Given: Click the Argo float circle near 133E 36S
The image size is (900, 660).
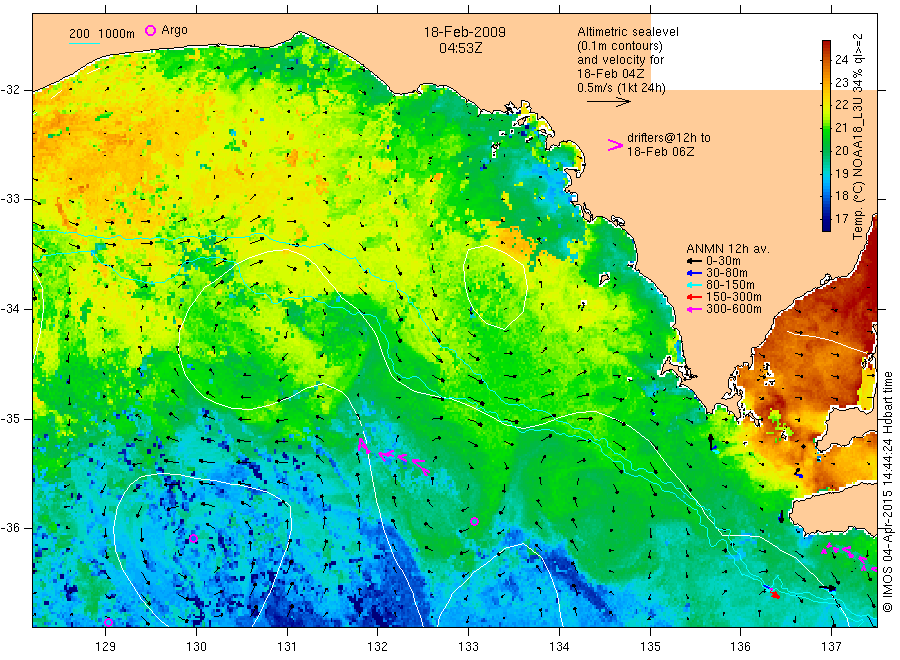Looking at the screenshot, I should click(x=474, y=522).
